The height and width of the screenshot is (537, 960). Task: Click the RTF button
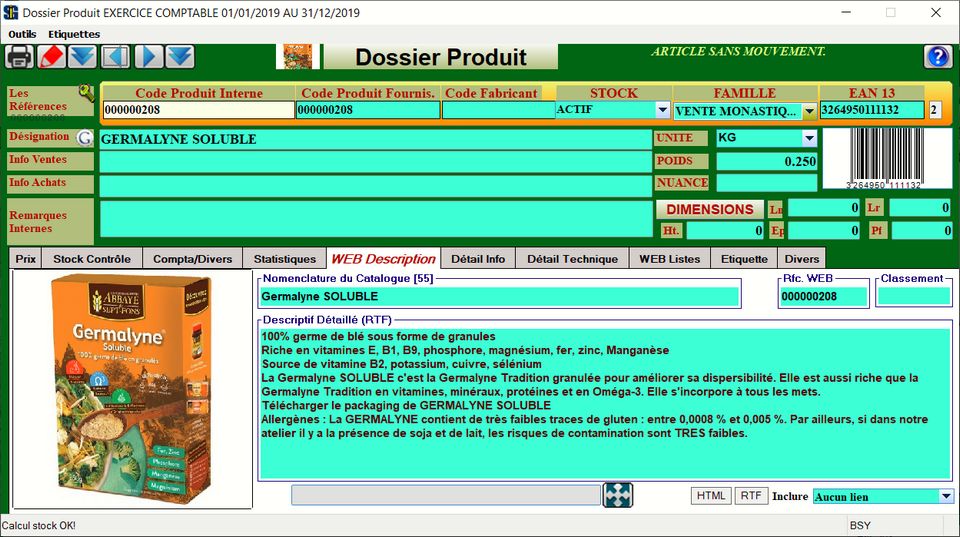(x=751, y=495)
